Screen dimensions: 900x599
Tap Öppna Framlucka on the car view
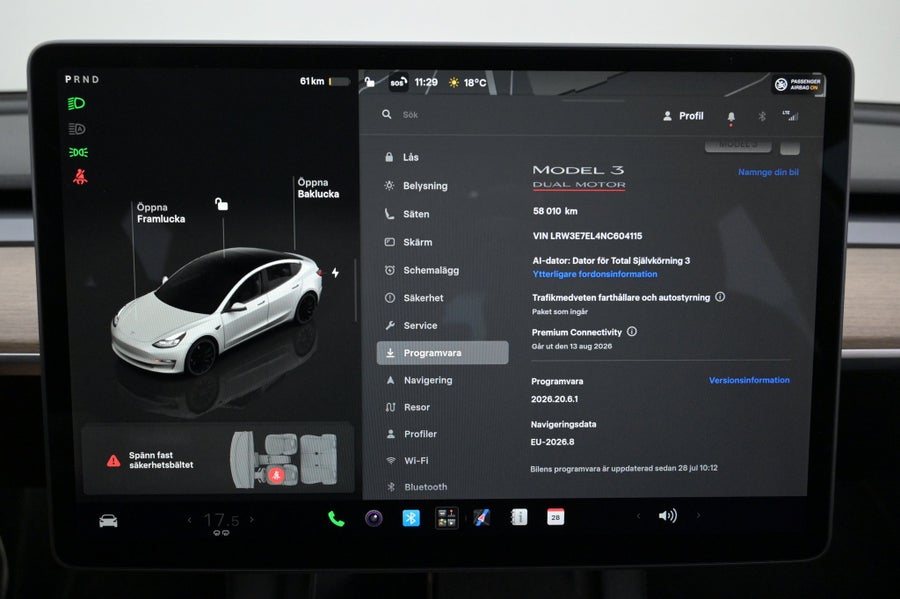[161, 213]
